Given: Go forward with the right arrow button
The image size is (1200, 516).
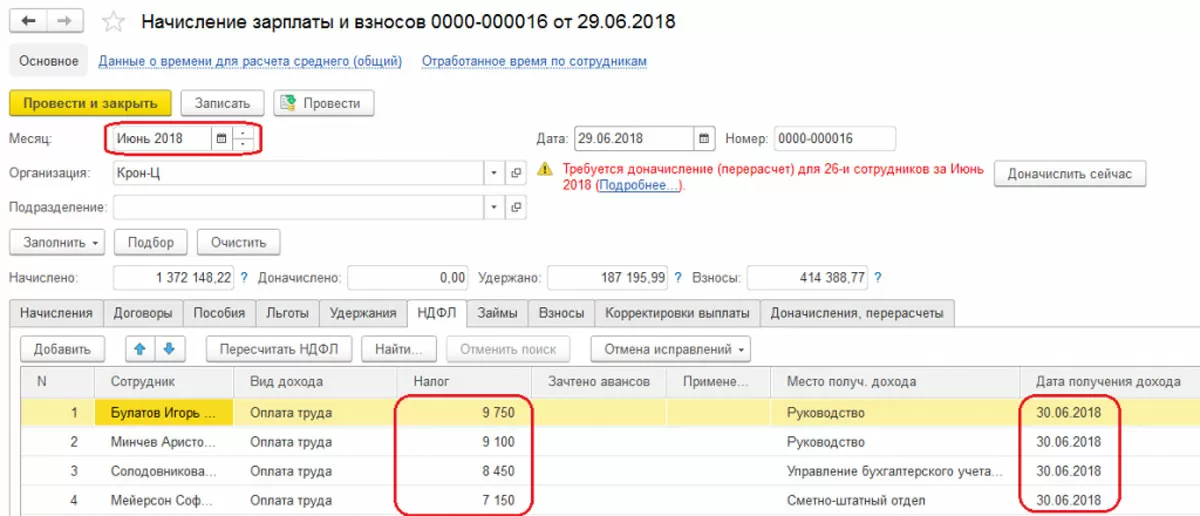Looking at the screenshot, I should (66, 21).
